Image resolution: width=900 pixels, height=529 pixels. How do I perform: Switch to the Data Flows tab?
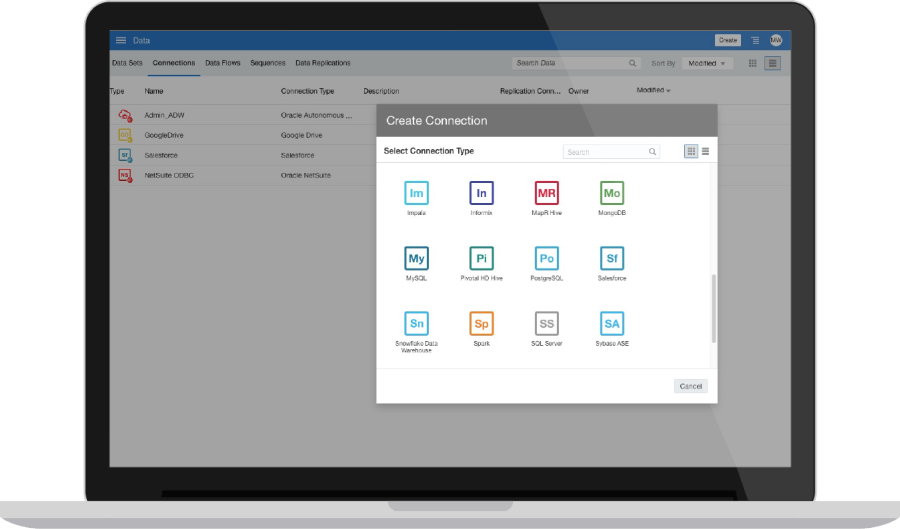pos(223,63)
